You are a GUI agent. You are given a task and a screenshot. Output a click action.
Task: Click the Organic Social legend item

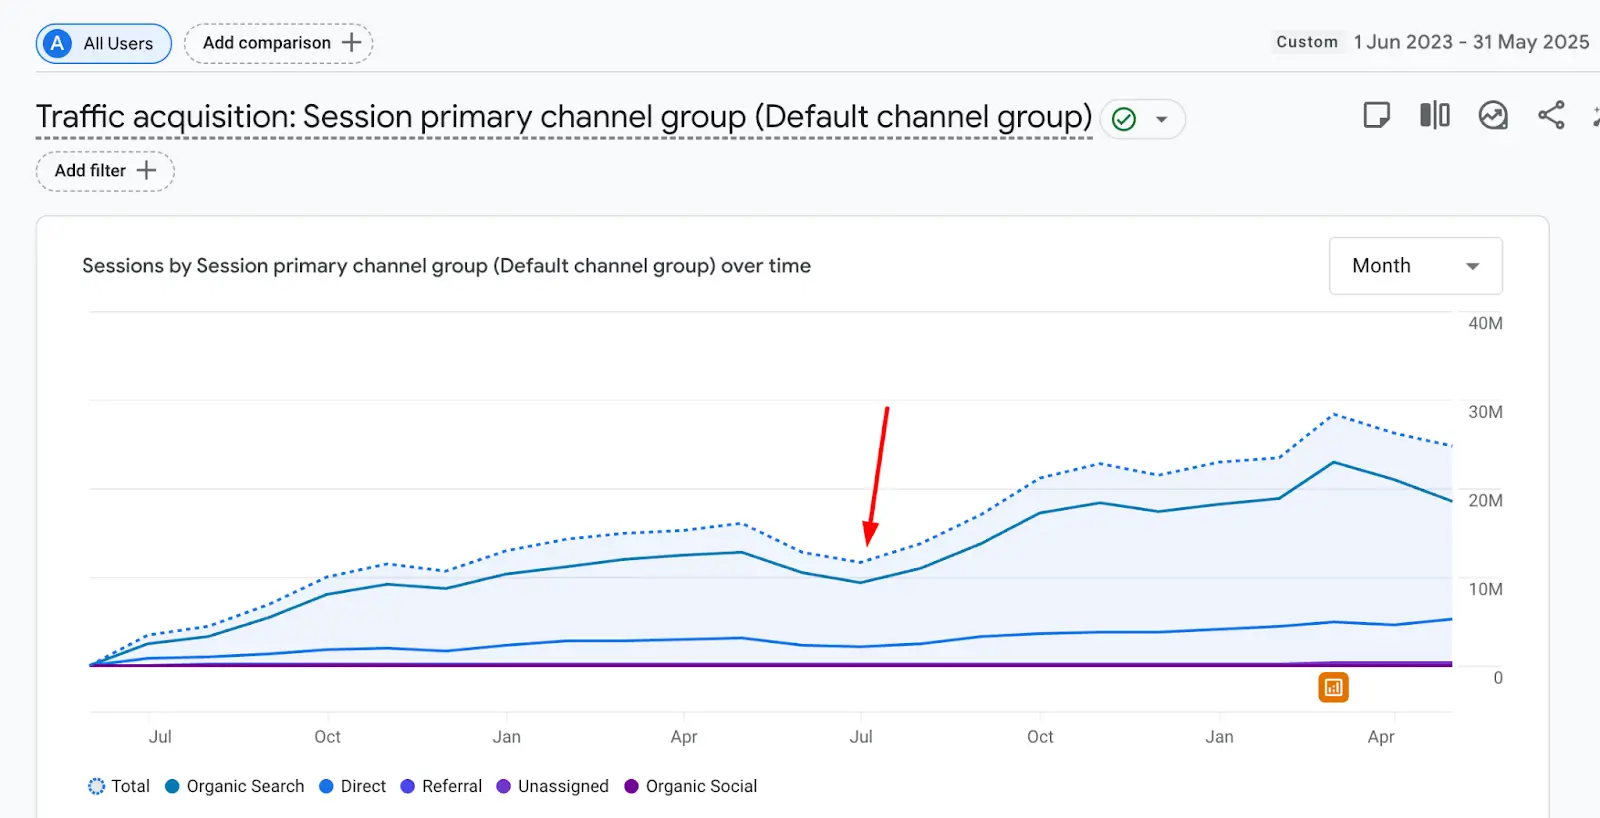pyautogui.click(x=690, y=787)
